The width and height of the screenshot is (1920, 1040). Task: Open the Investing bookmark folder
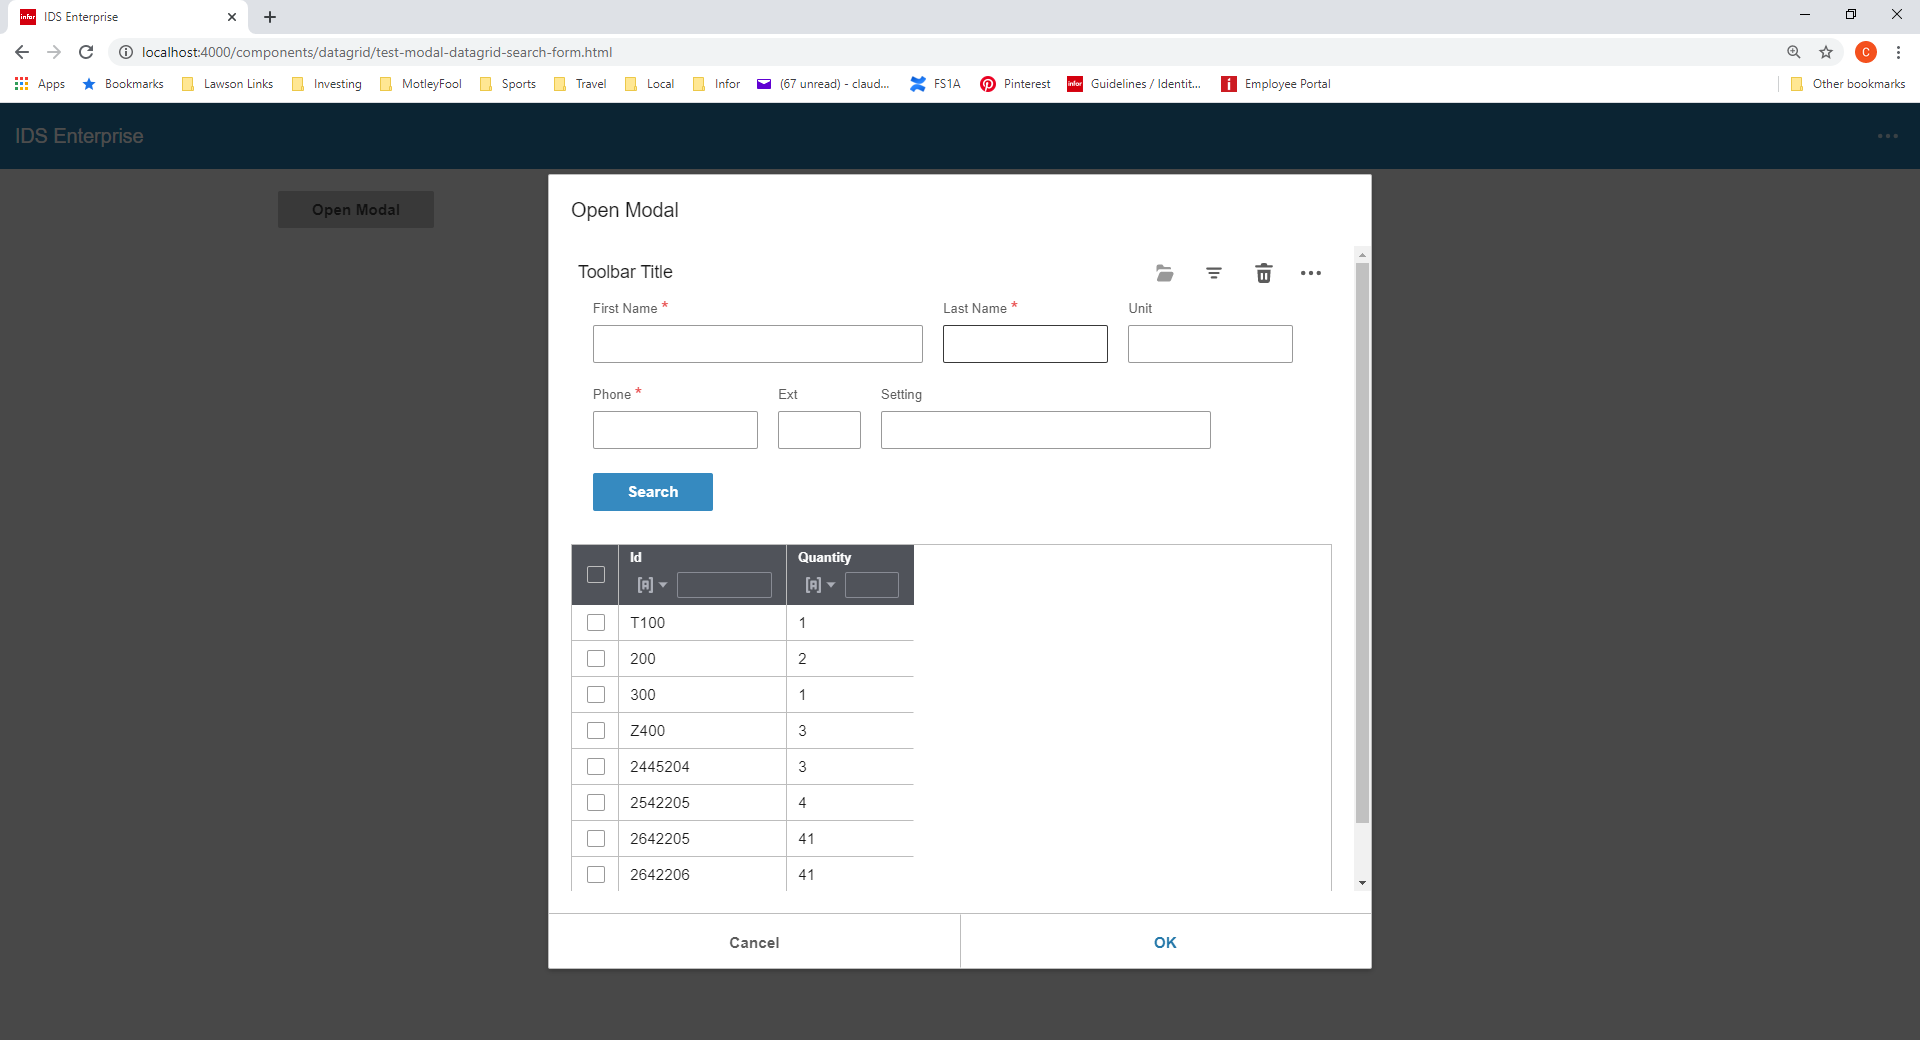point(327,84)
